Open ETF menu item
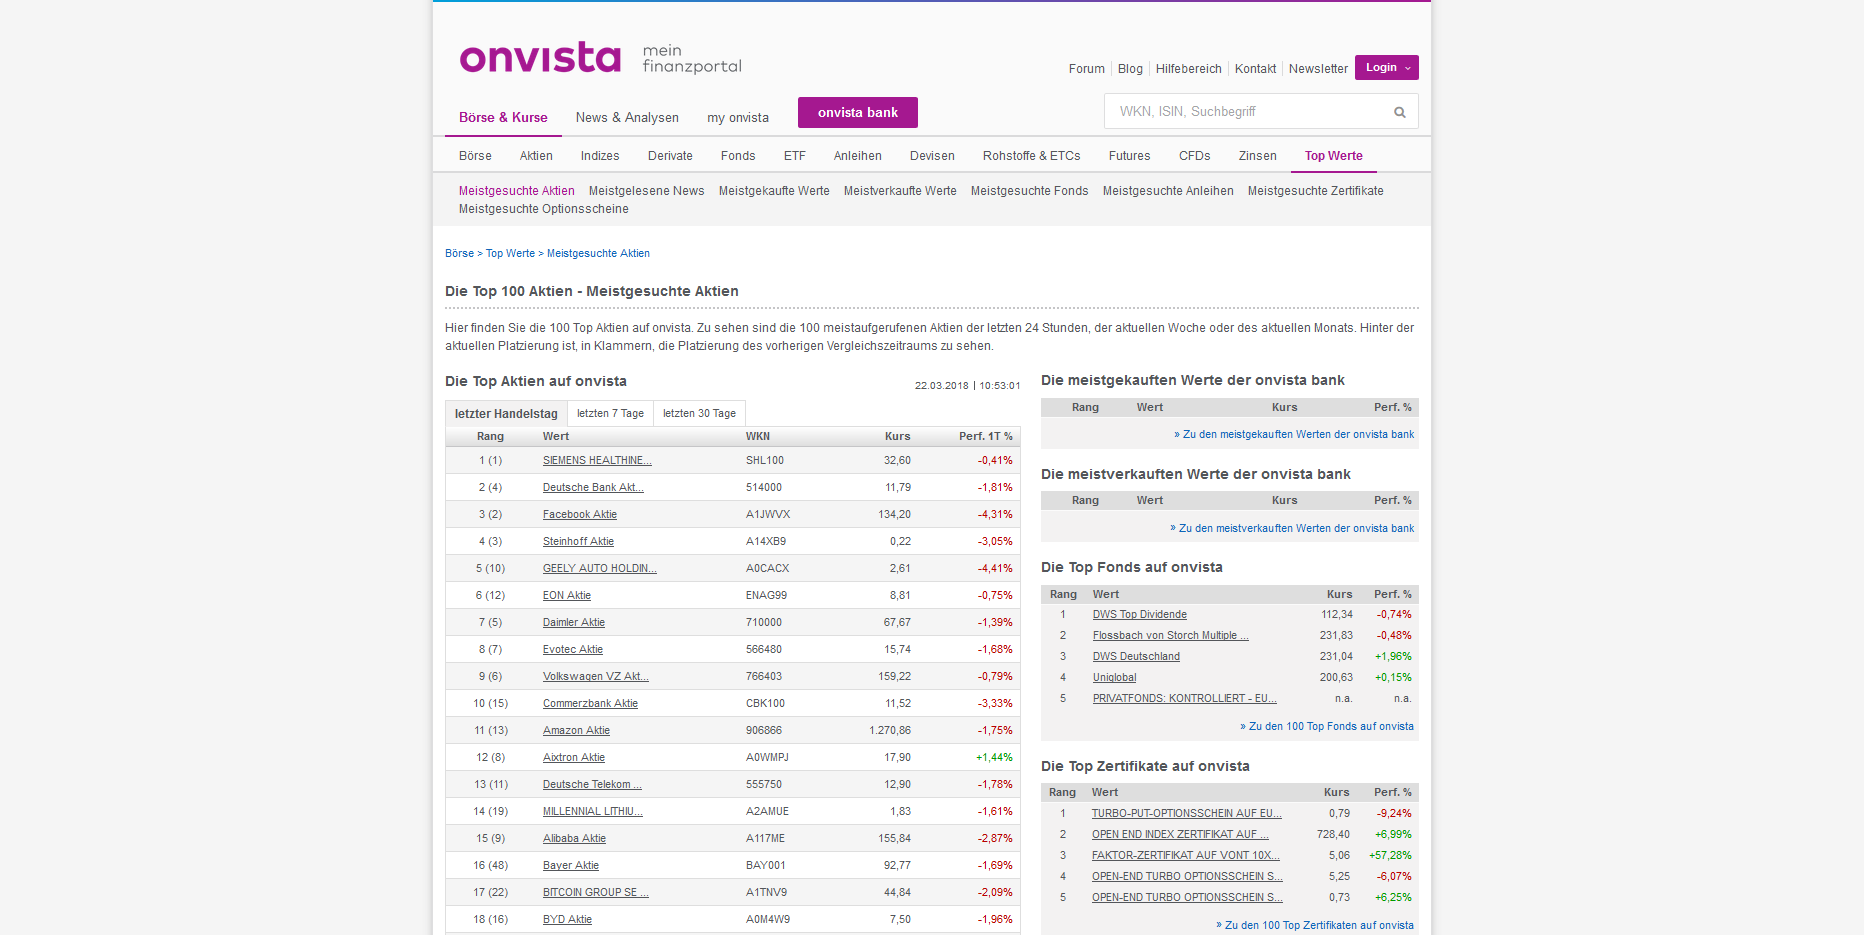The width and height of the screenshot is (1864, 935). tap(794, 156)
